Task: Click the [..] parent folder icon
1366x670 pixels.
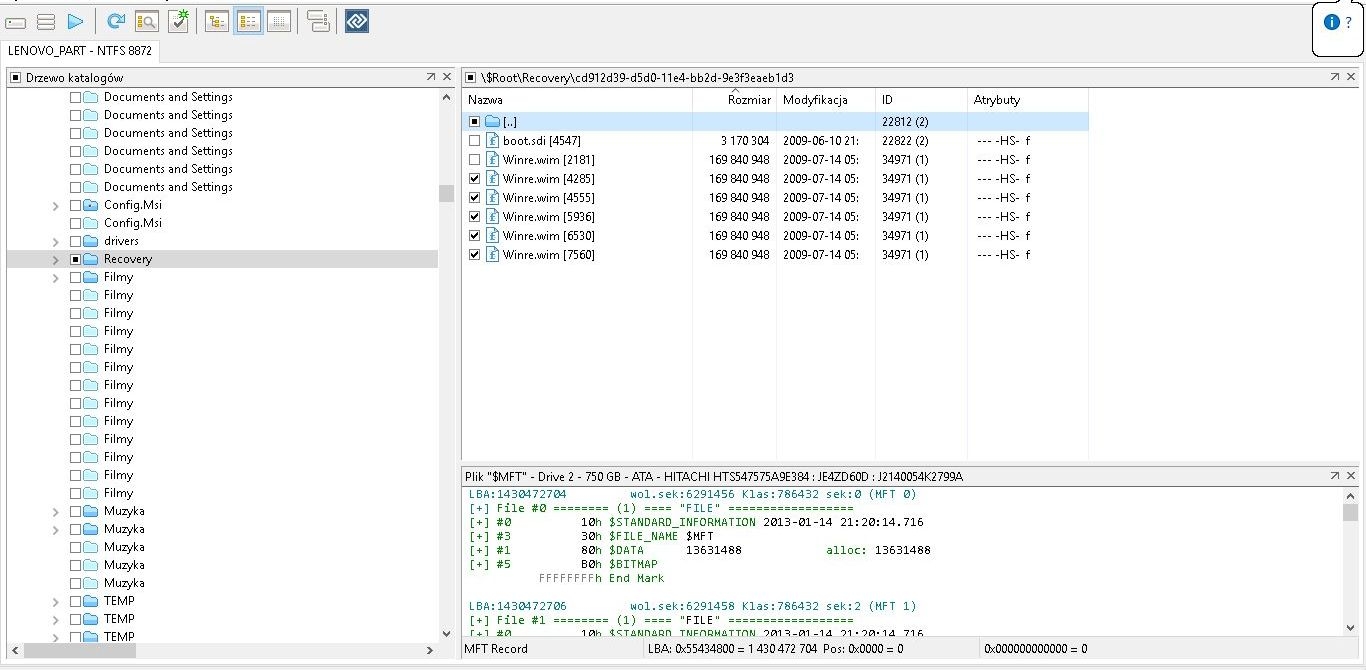Action: (x=493, y=122)
